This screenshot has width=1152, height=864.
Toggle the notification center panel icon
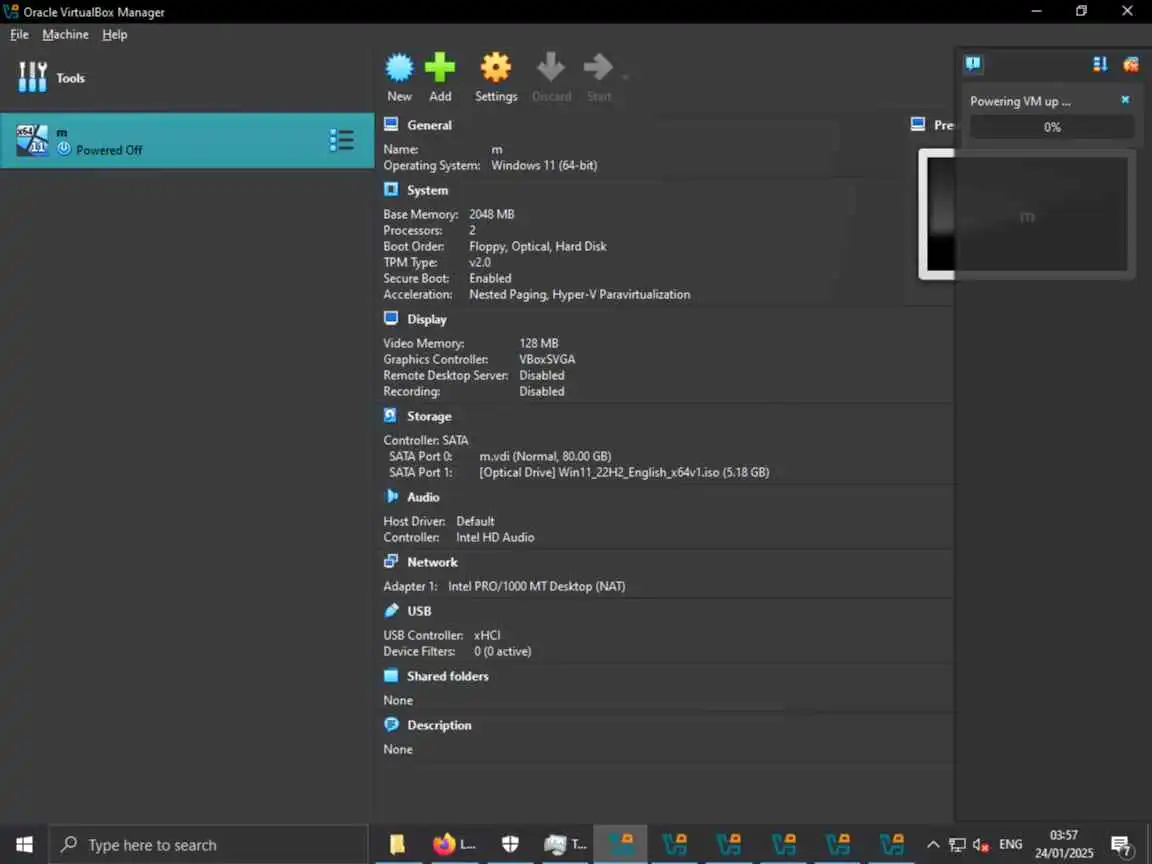coord(973,64)
